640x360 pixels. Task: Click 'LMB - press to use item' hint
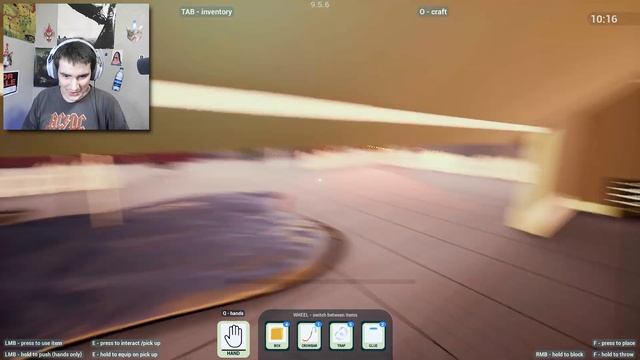[33, 343]
